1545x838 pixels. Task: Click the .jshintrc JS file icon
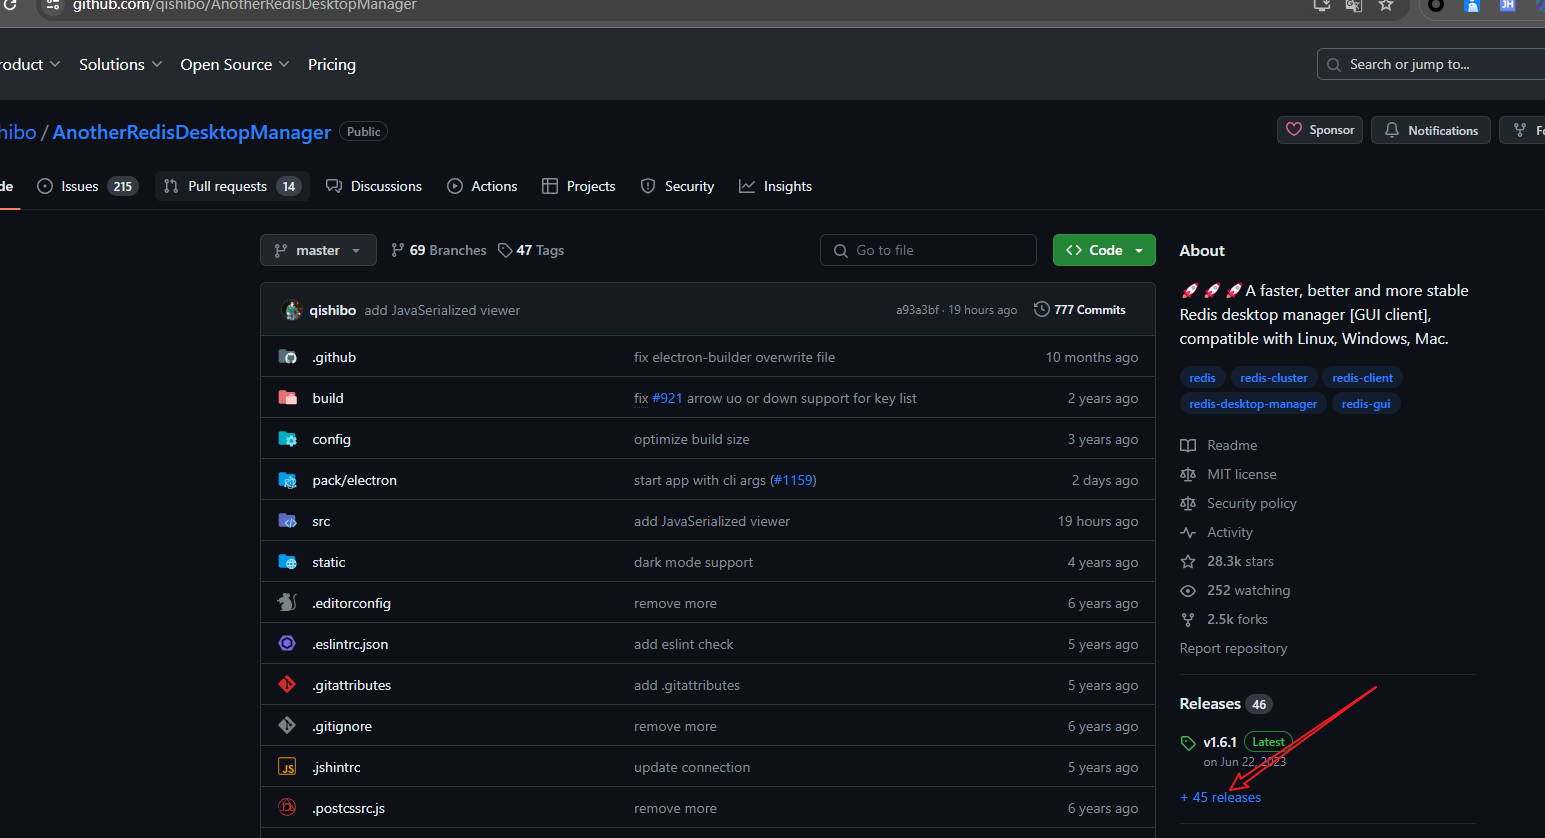pyautogui.click(x=288, y=767)
